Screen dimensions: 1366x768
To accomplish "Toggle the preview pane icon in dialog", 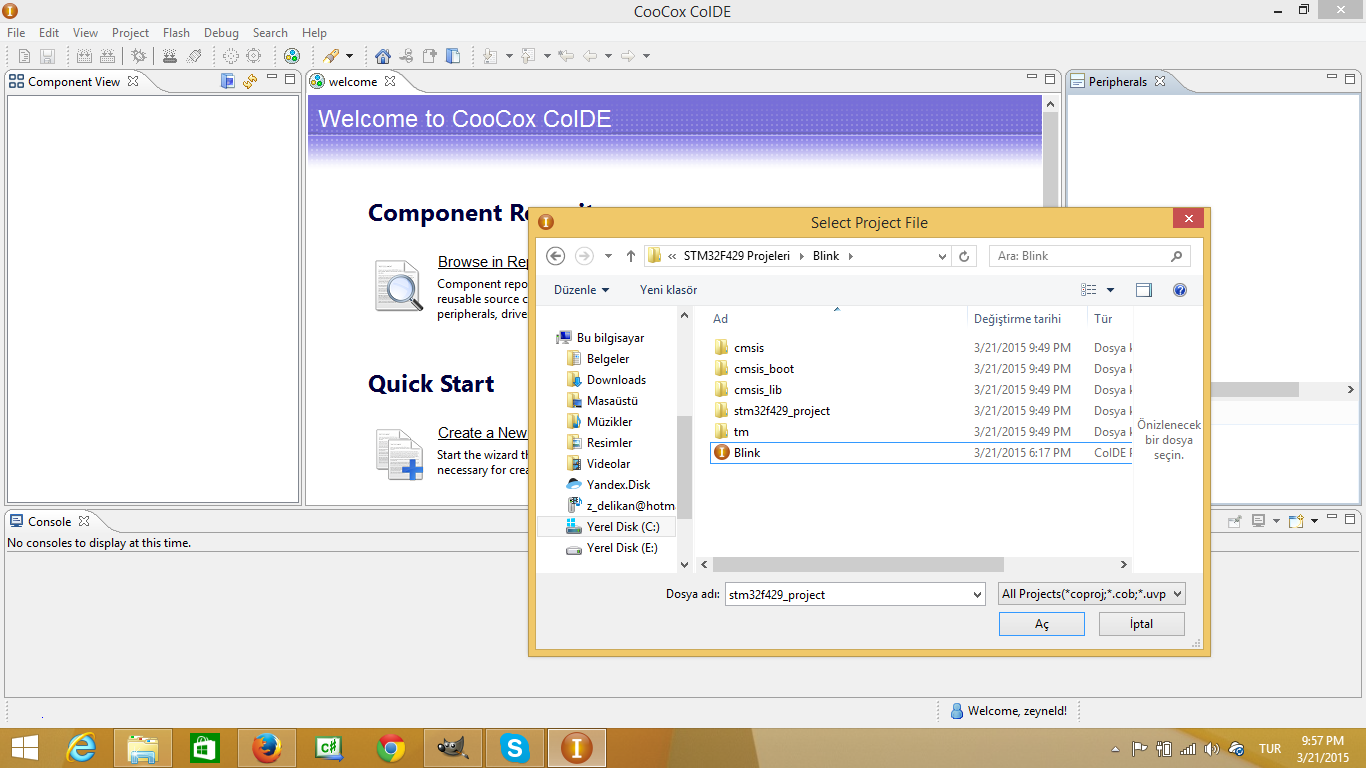I will coord(1144,290).
